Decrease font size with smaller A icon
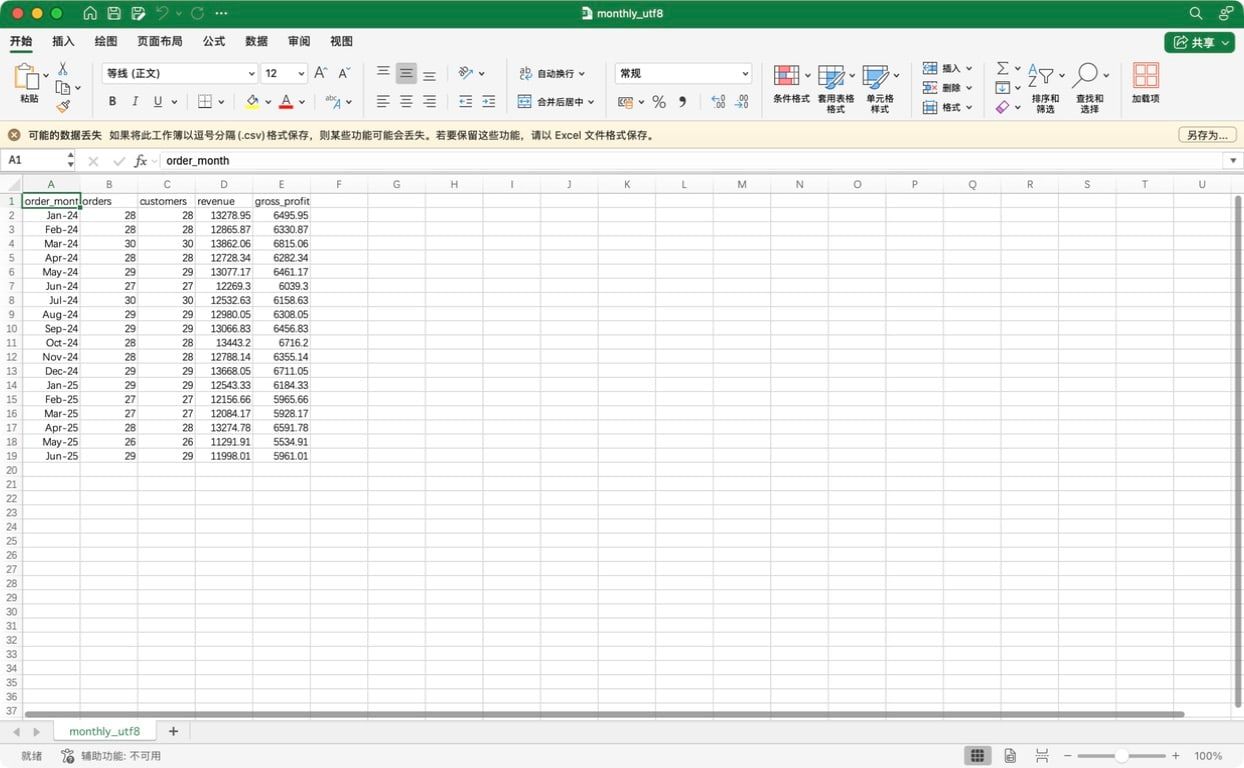1244x768 pixels. coord(344,73)
